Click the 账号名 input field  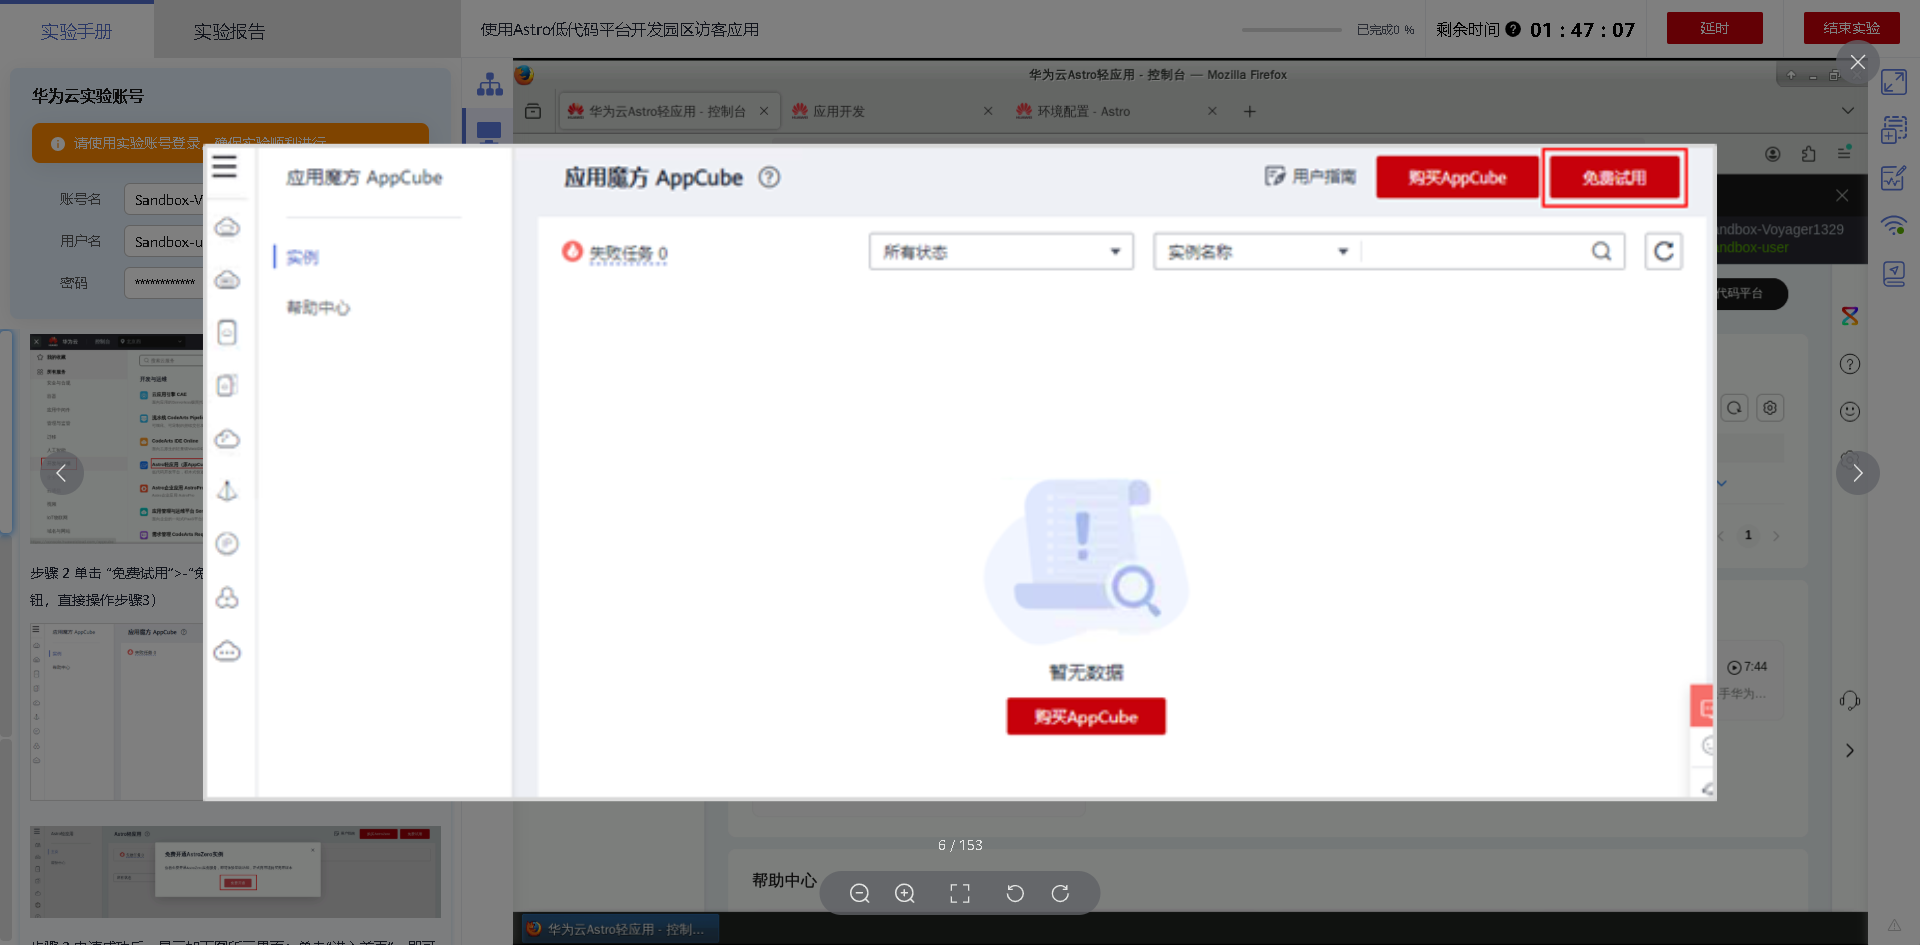click(x=164, y=199)
